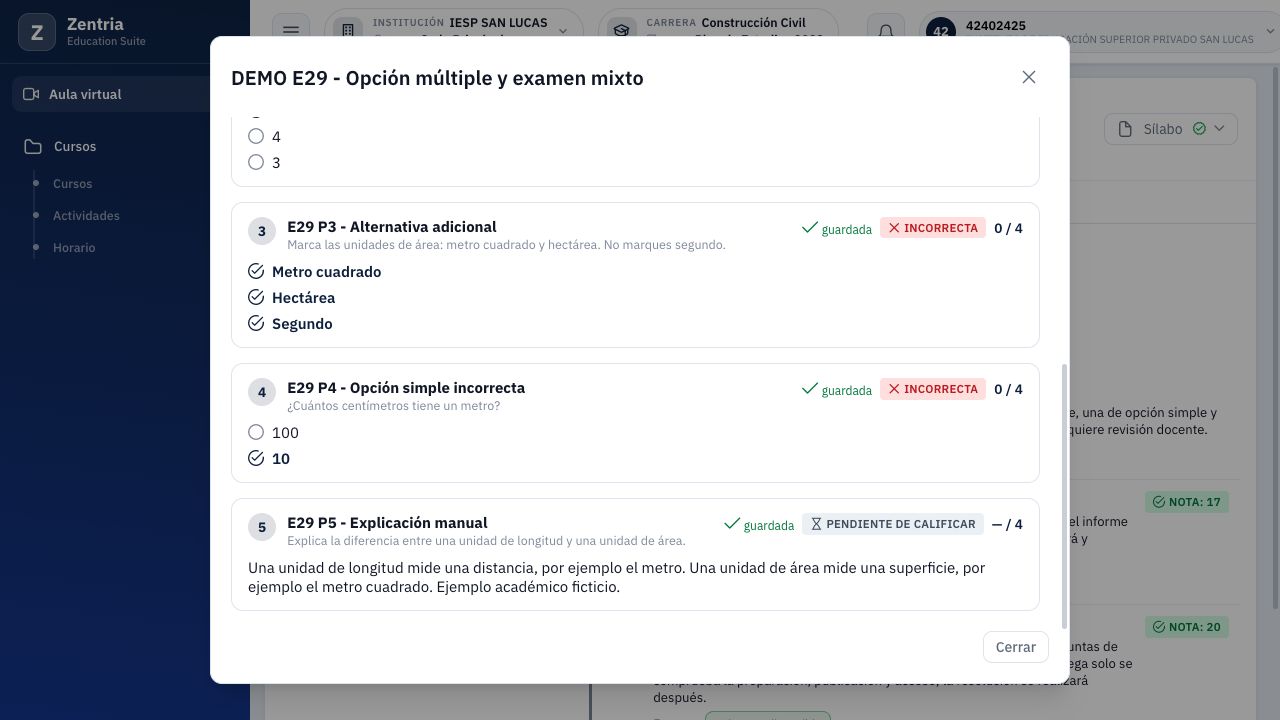Select the 100 answer option

tap(256, 432)
